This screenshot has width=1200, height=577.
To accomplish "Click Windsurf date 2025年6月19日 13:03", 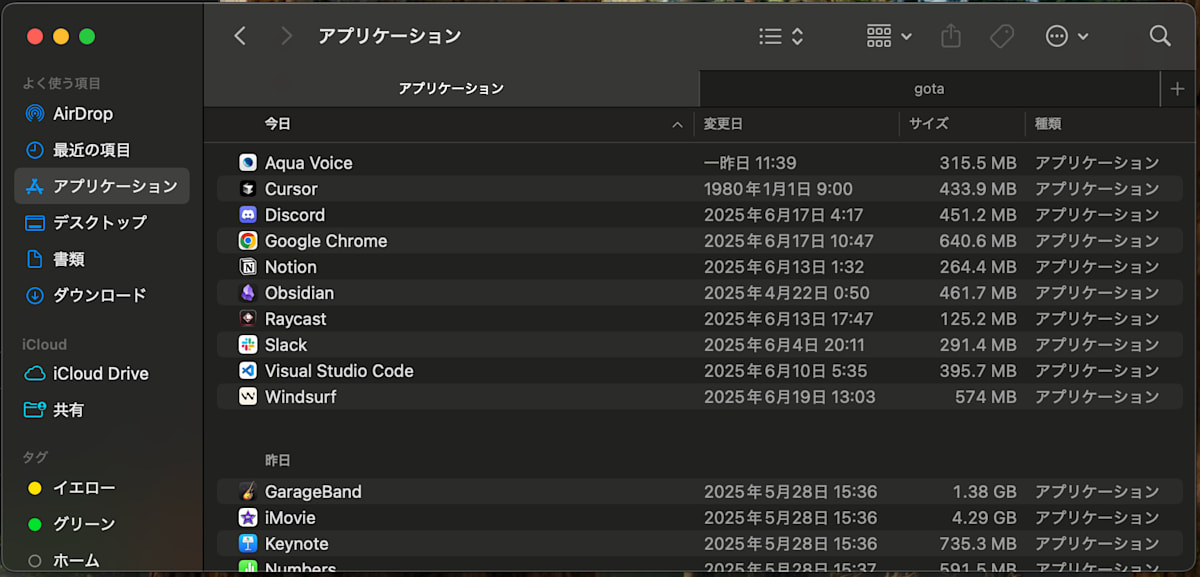I will point(789,397).
